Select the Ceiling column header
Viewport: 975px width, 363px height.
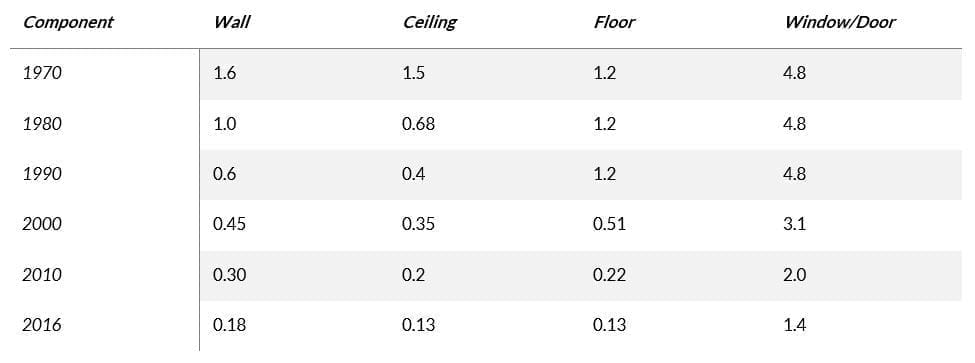coord(430,22)
